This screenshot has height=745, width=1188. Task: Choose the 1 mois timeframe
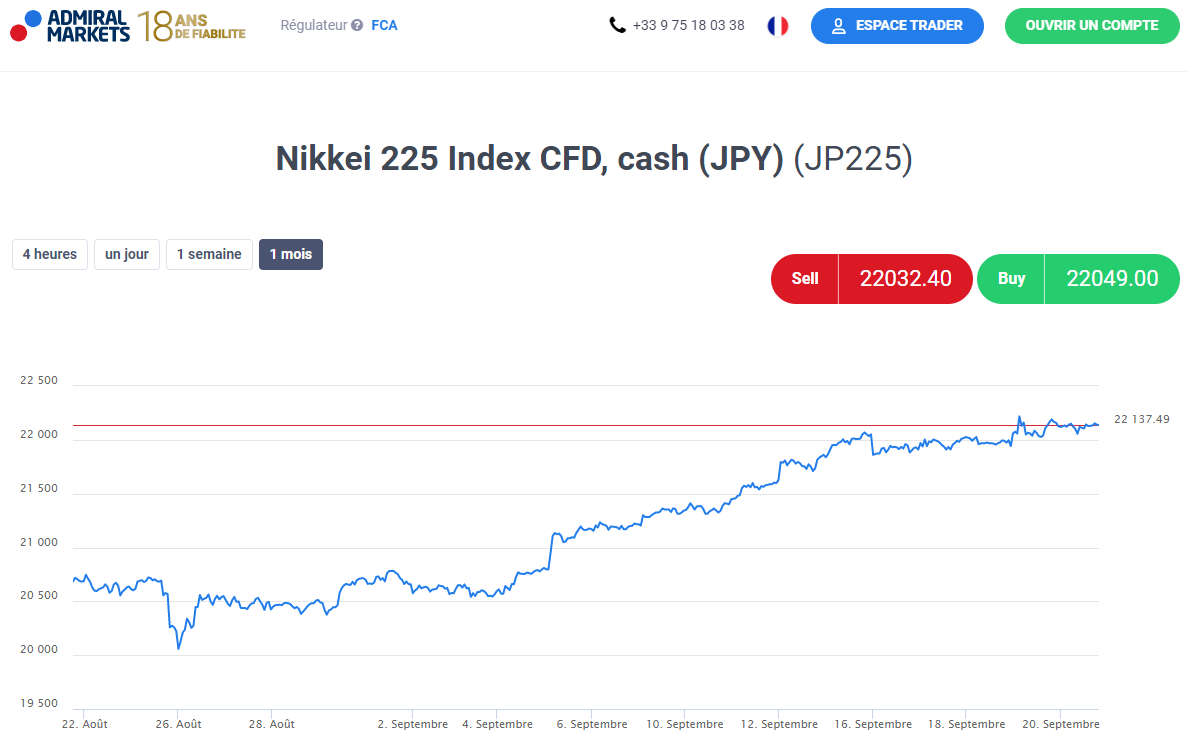click(x=290, y=255)
